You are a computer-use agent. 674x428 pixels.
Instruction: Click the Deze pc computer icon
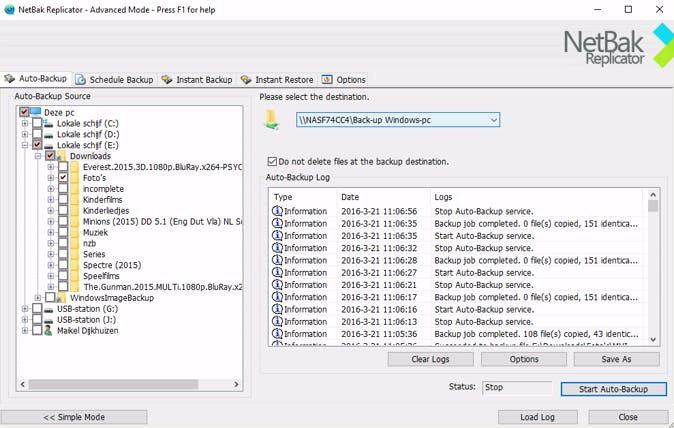[36, 112]
